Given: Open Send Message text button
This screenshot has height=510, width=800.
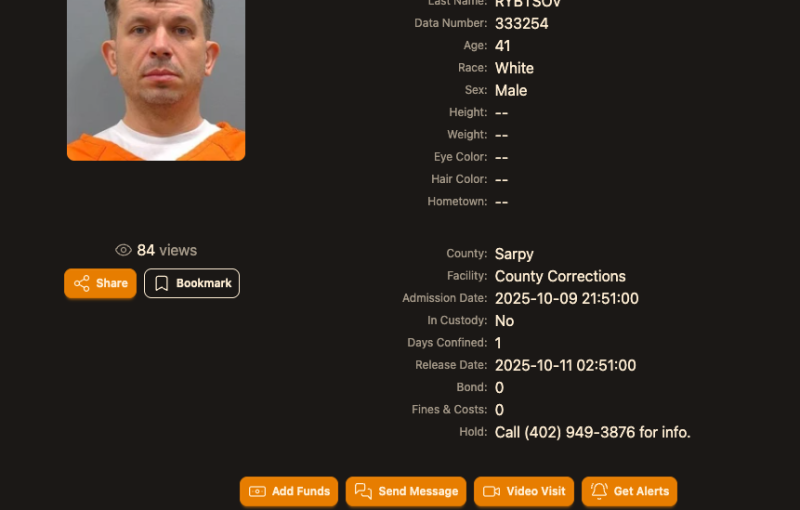Looking at the screenshot, I should point(418,491).
